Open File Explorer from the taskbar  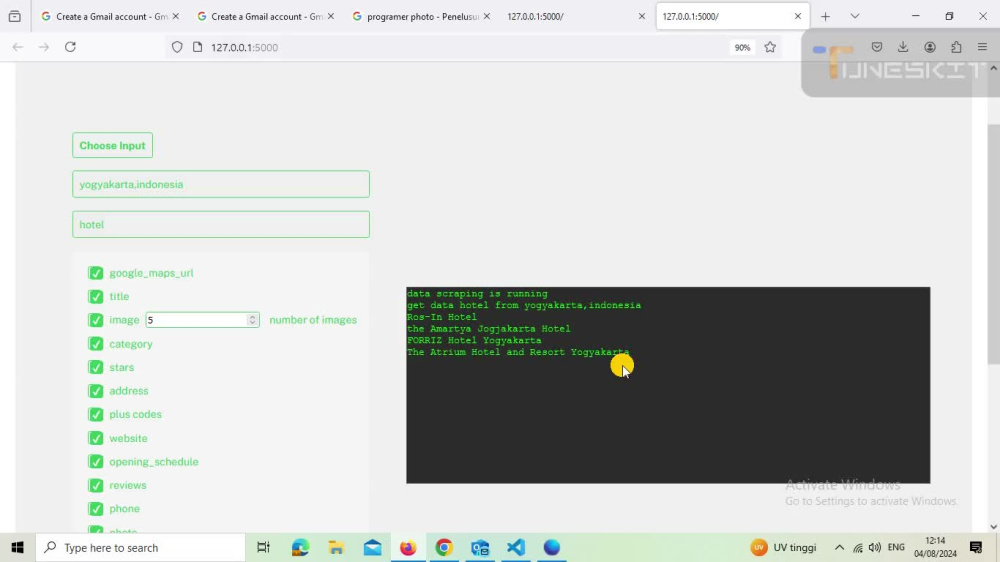click(336, 547)
